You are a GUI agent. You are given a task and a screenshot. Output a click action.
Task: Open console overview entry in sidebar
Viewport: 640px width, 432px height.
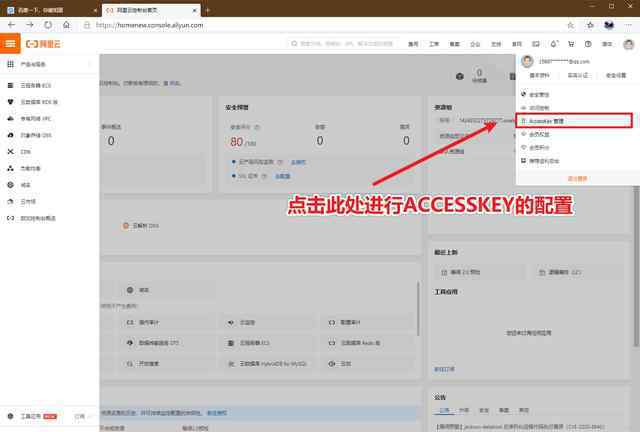pos(38,218)
